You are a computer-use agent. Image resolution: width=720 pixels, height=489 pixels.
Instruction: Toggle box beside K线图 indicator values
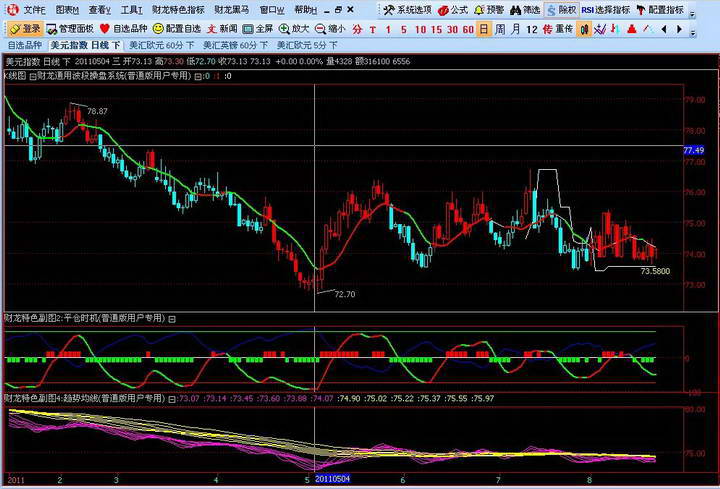pos(197,77)
